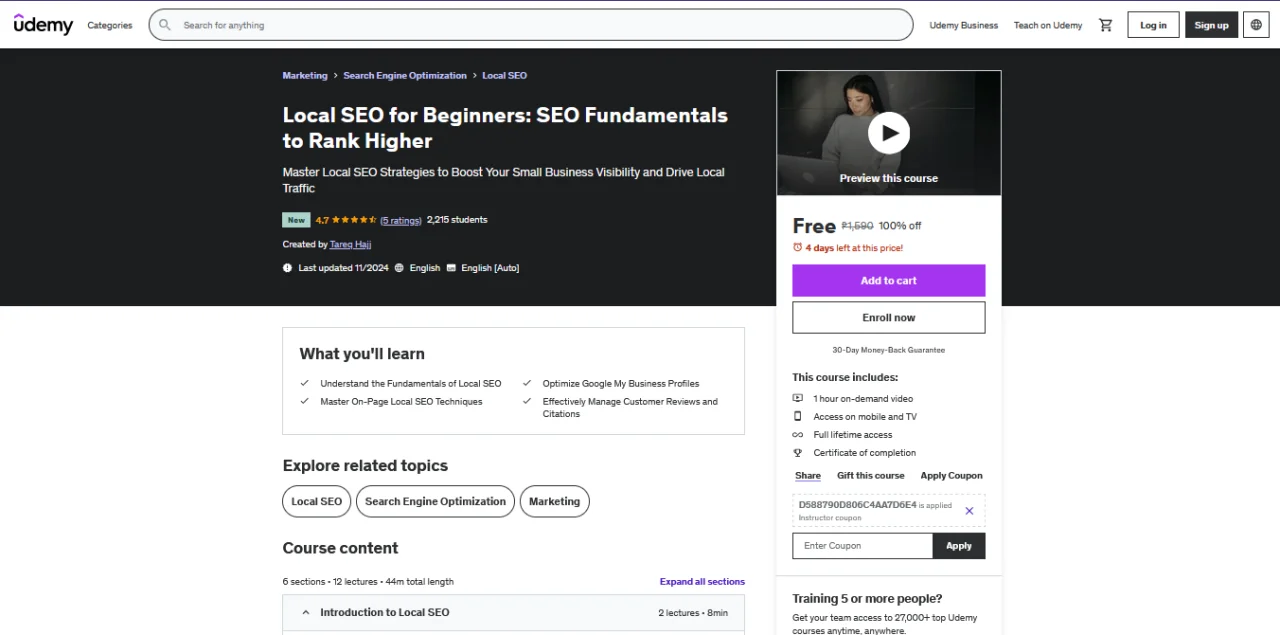Click the 30-Day Money-Back Guarantee text

point(888,350)
